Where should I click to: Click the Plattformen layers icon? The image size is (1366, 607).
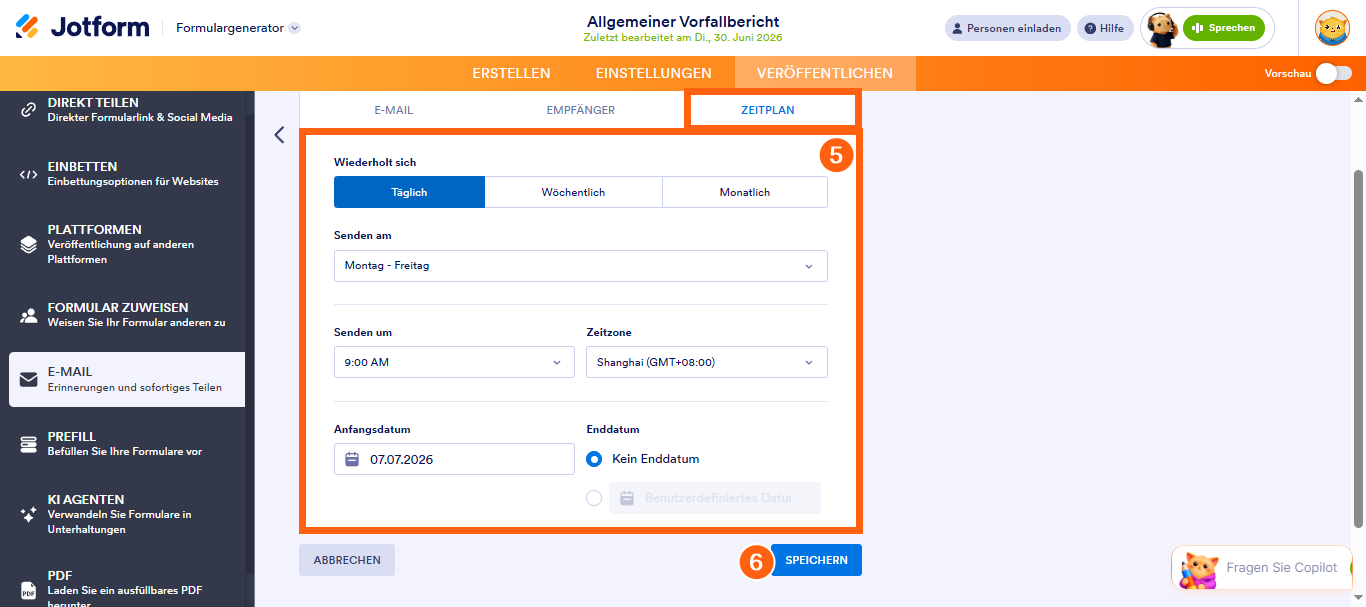click(x=28, y=244)
